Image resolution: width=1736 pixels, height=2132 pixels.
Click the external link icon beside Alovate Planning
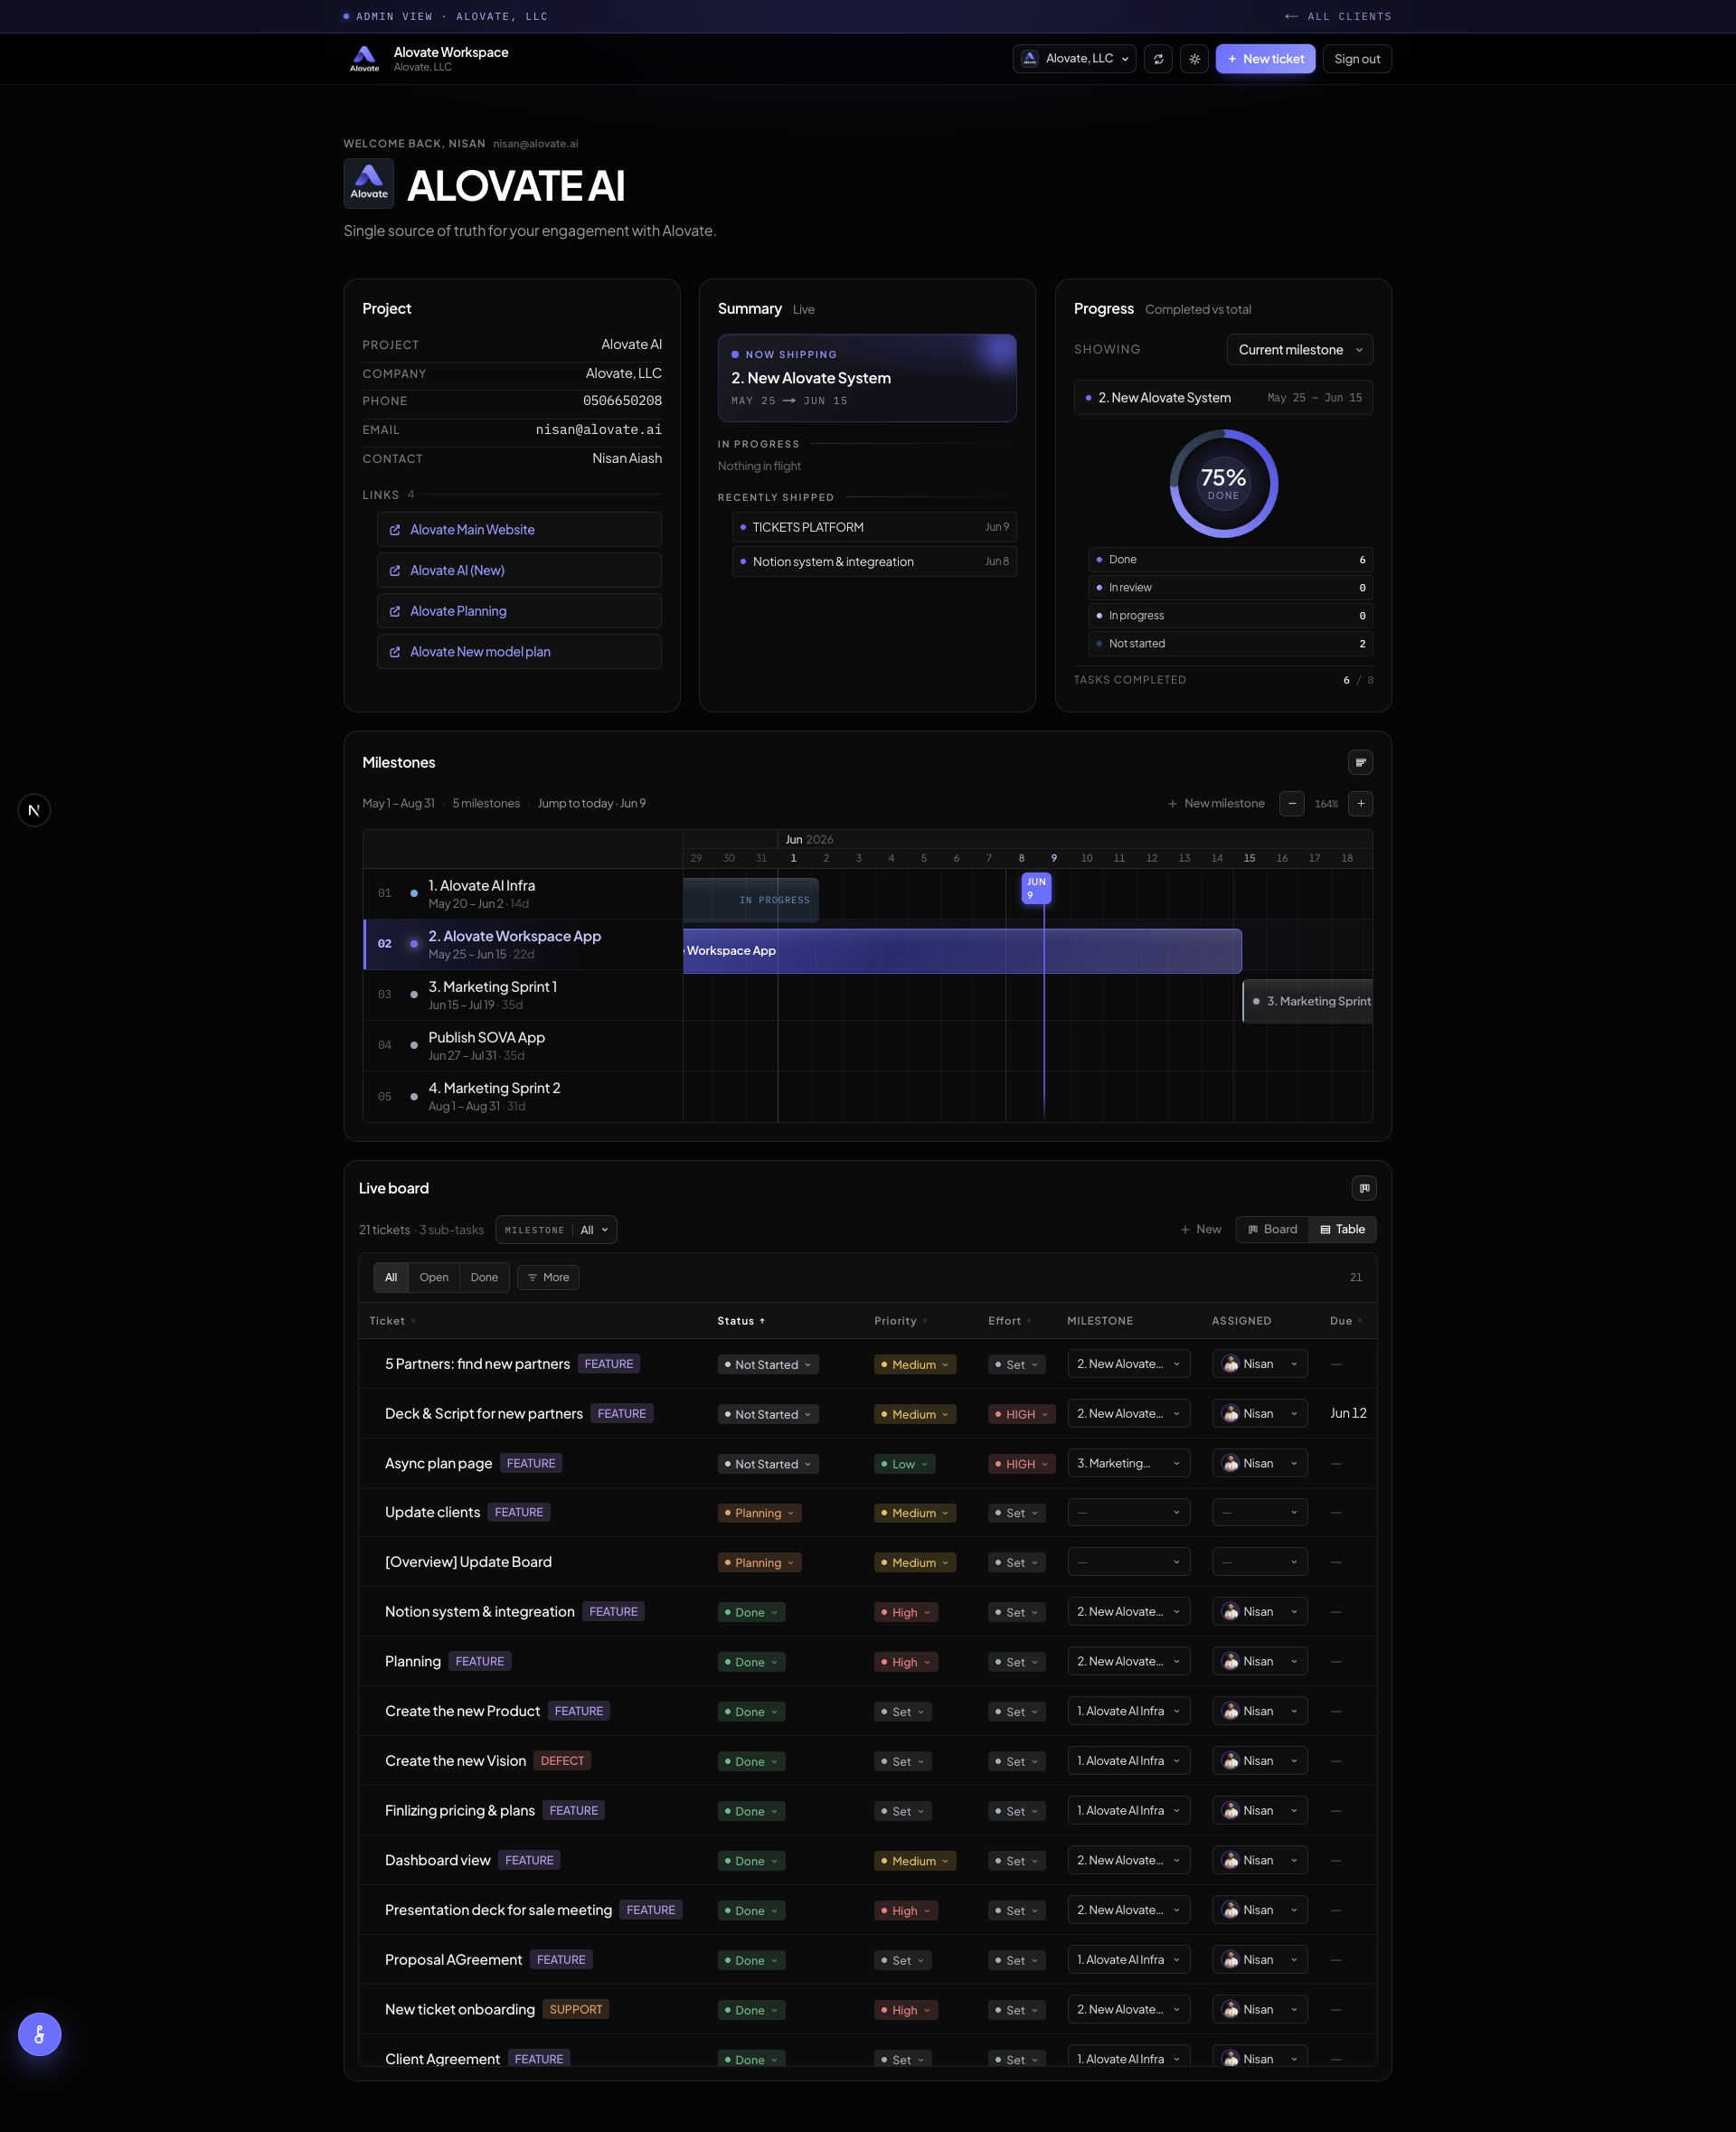394,611
